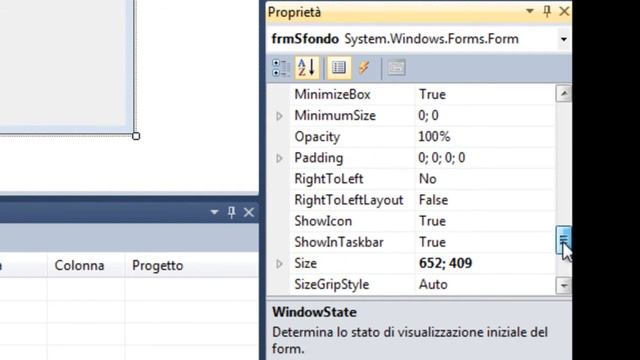Select the RightToLeft property name
The width and height of the screenshot is (640, 360).
329,179
